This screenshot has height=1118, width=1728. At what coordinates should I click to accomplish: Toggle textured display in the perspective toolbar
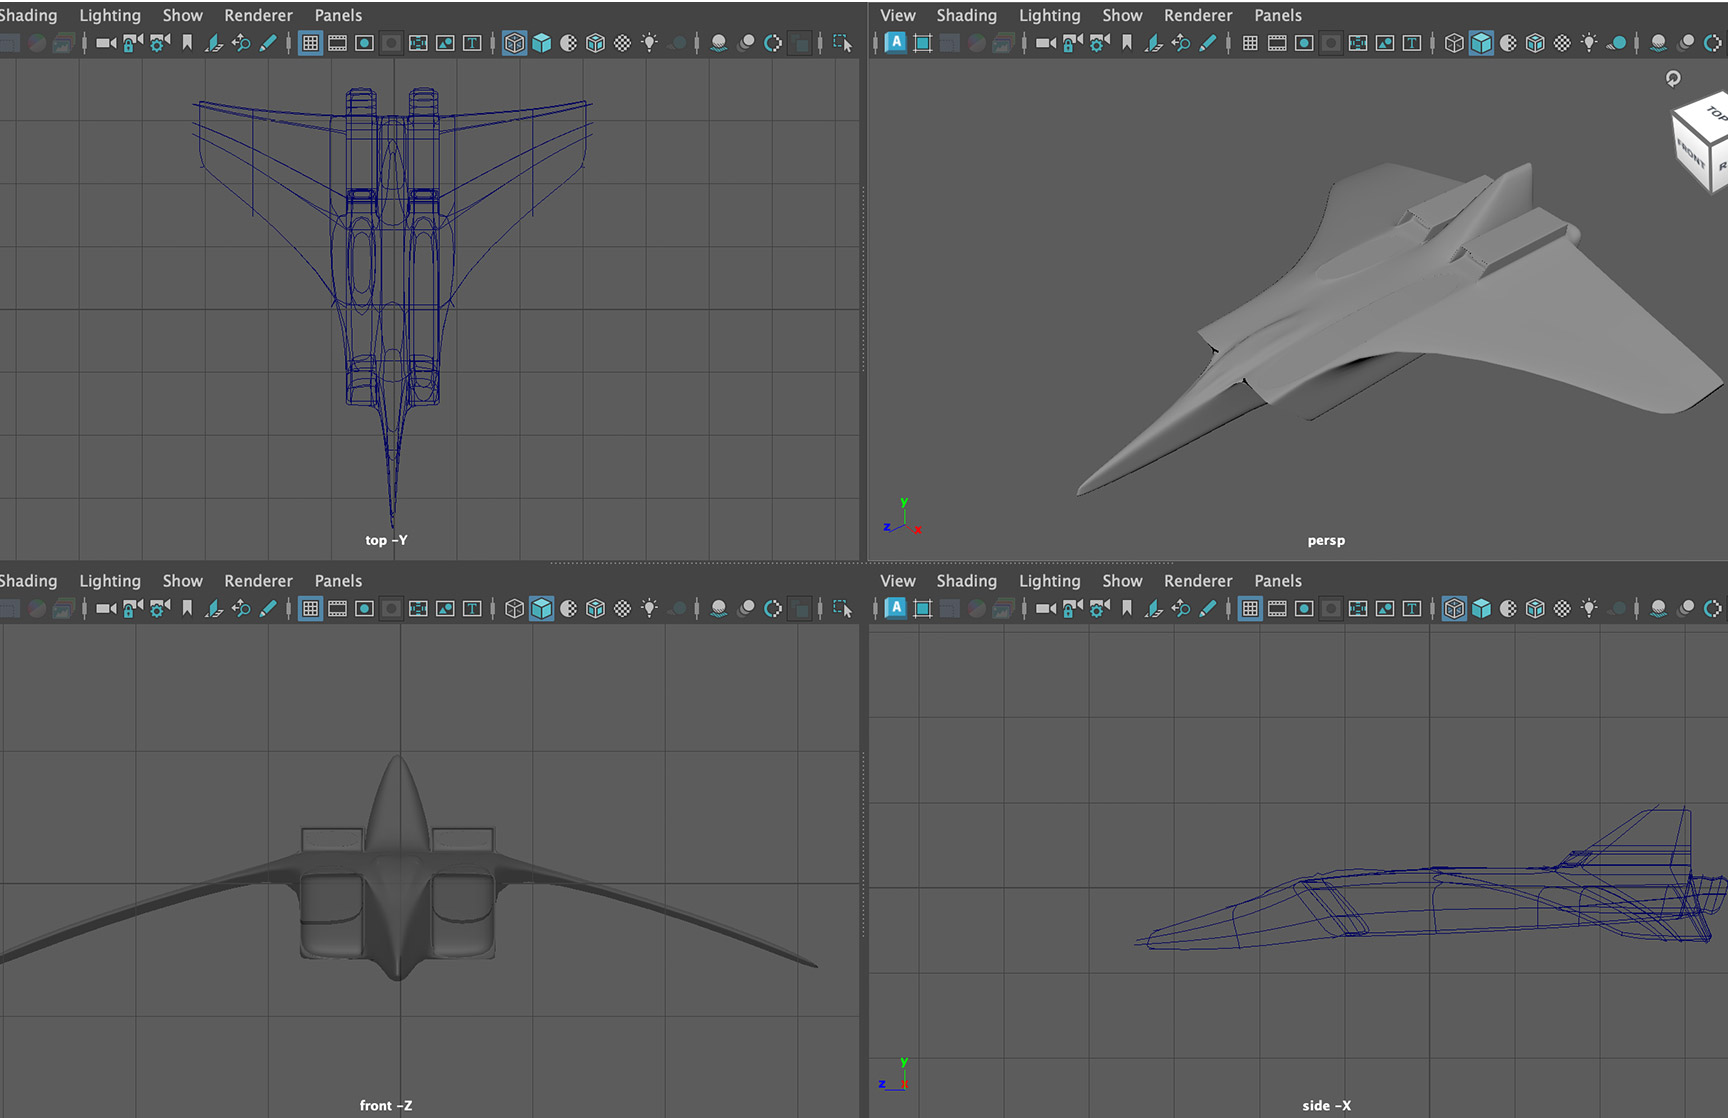(x=1535, y=43)
